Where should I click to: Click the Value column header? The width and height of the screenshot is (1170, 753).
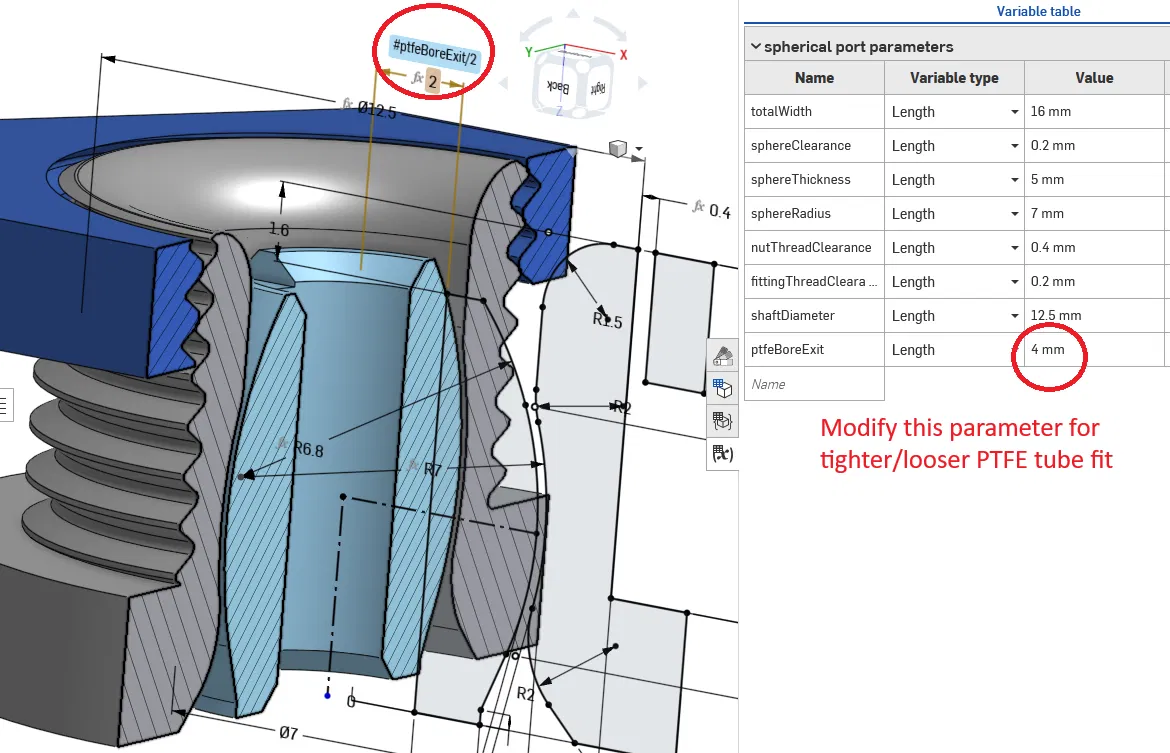tap(1094, 78)
